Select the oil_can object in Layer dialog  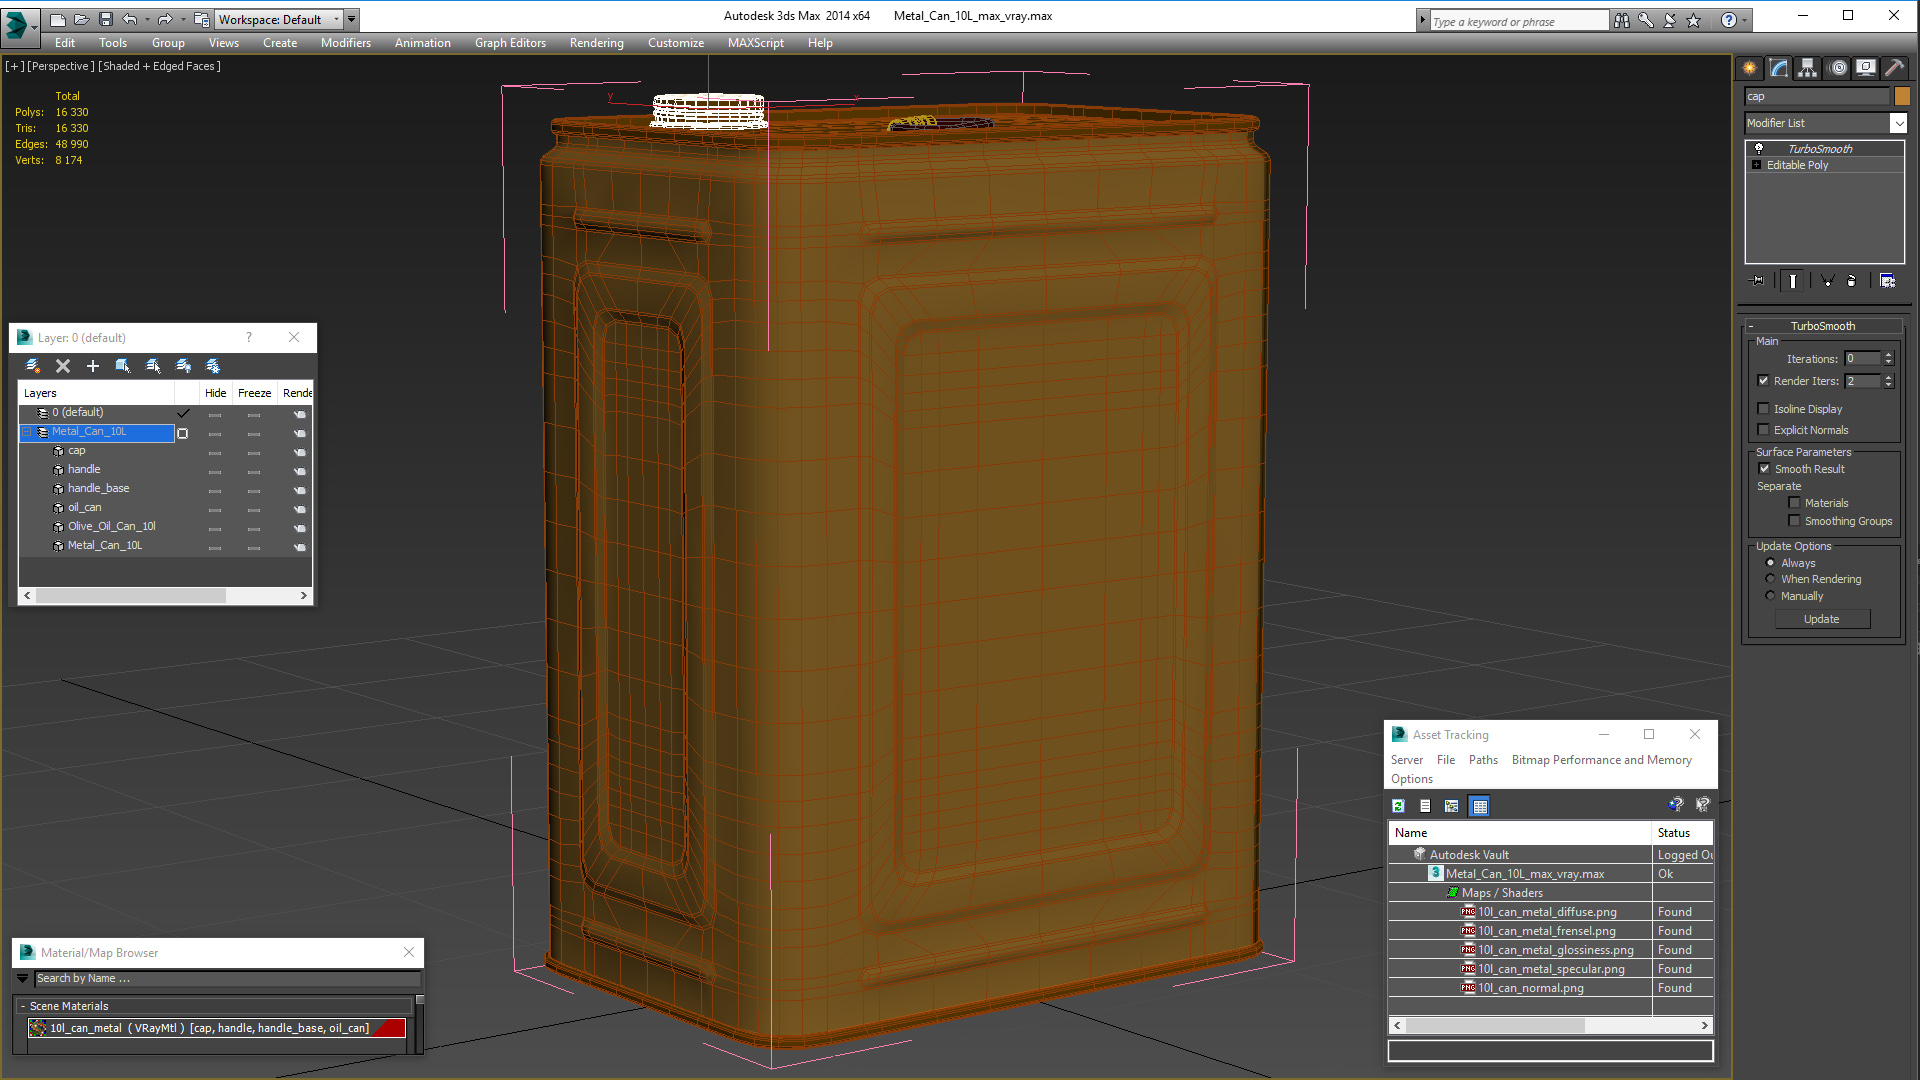[84, 507]
